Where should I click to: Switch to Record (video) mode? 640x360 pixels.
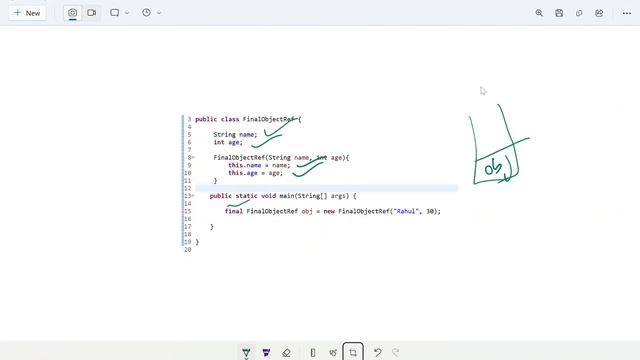pos(91,13)
